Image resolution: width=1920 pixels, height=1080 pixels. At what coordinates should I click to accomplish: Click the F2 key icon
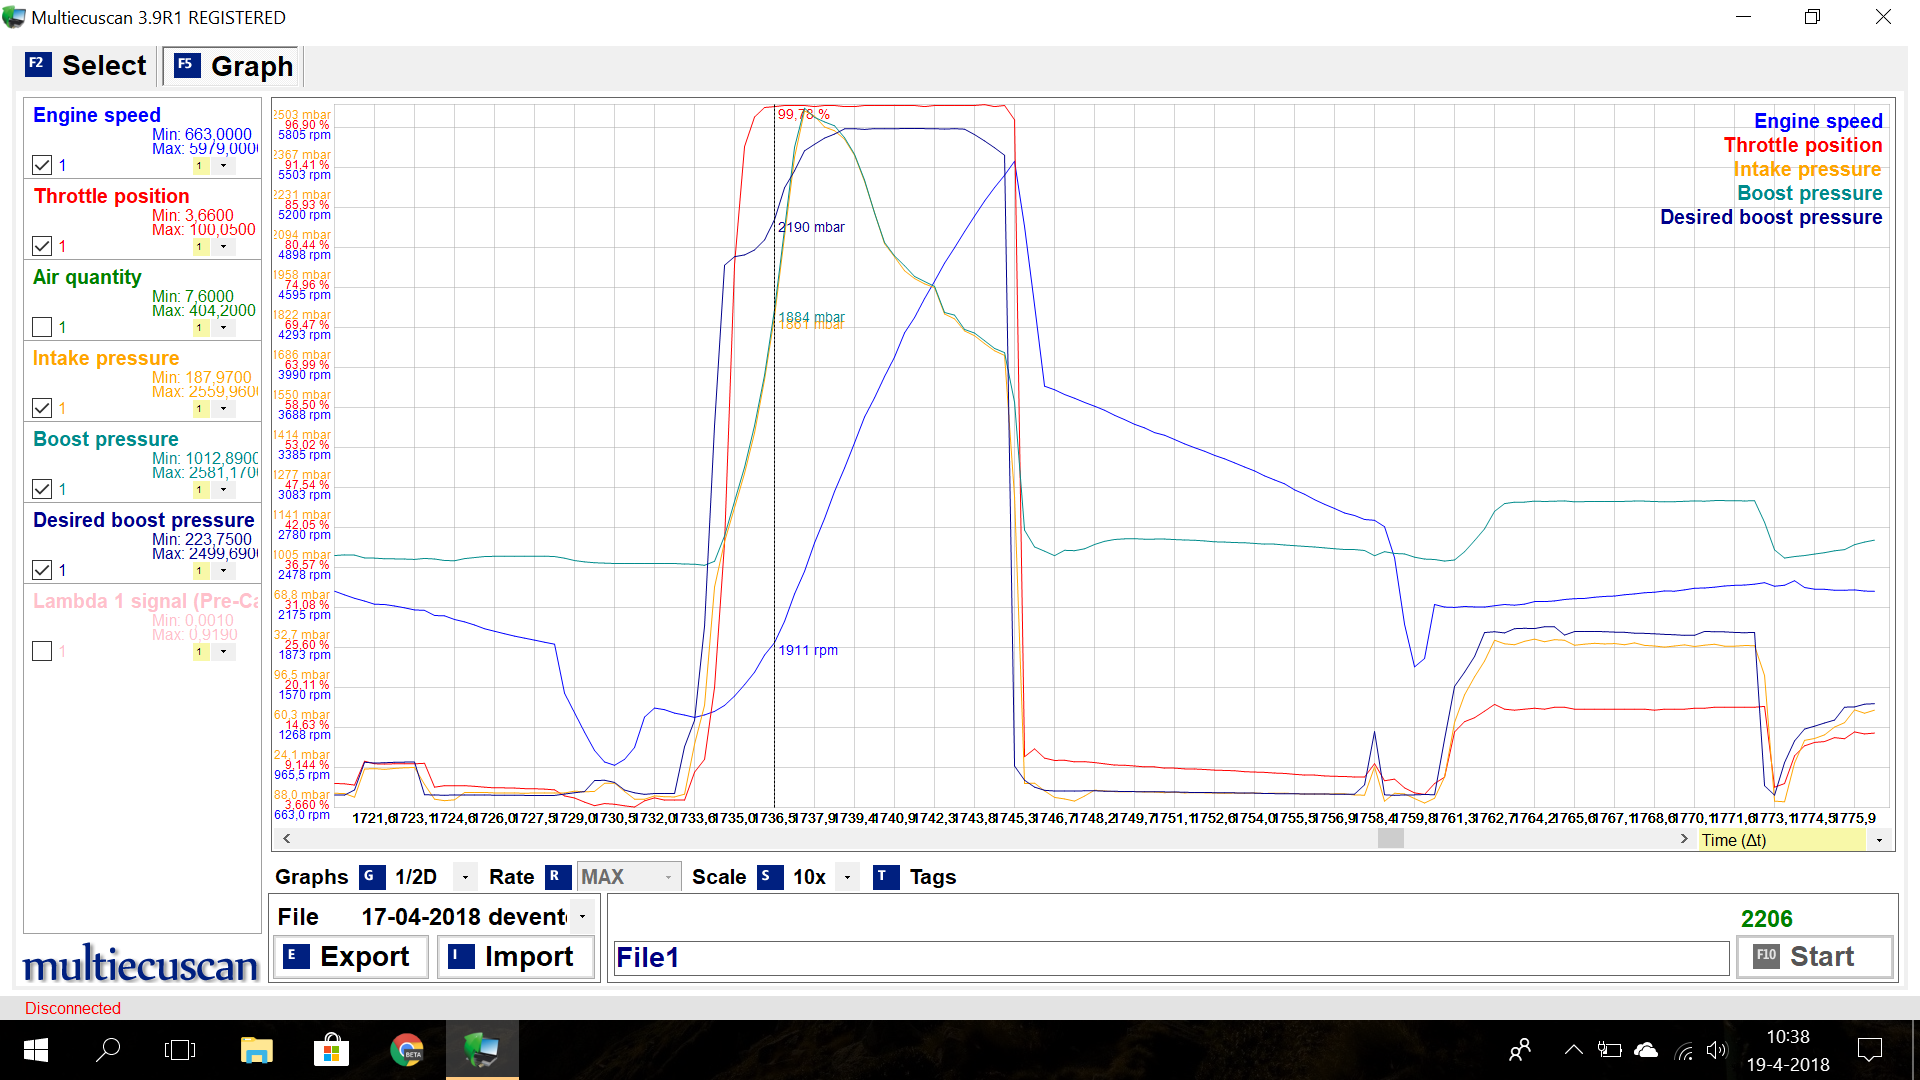coord(37,64)
